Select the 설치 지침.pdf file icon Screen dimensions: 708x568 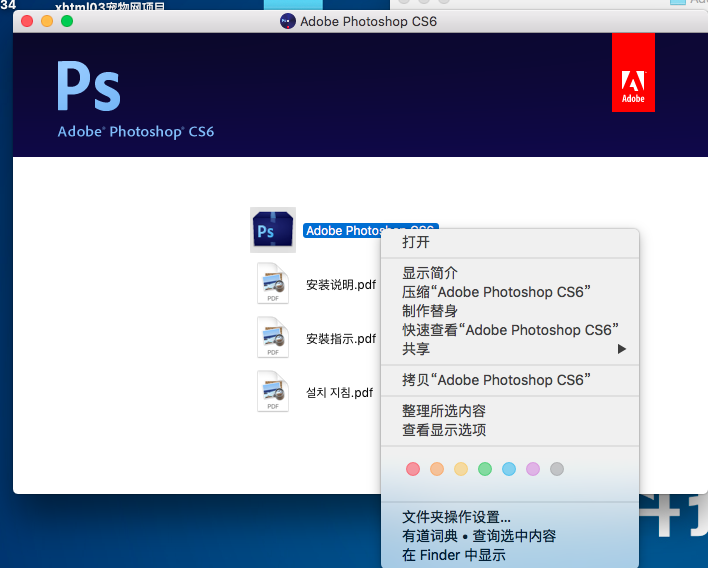pyautogui.click(x=273, y=391)
